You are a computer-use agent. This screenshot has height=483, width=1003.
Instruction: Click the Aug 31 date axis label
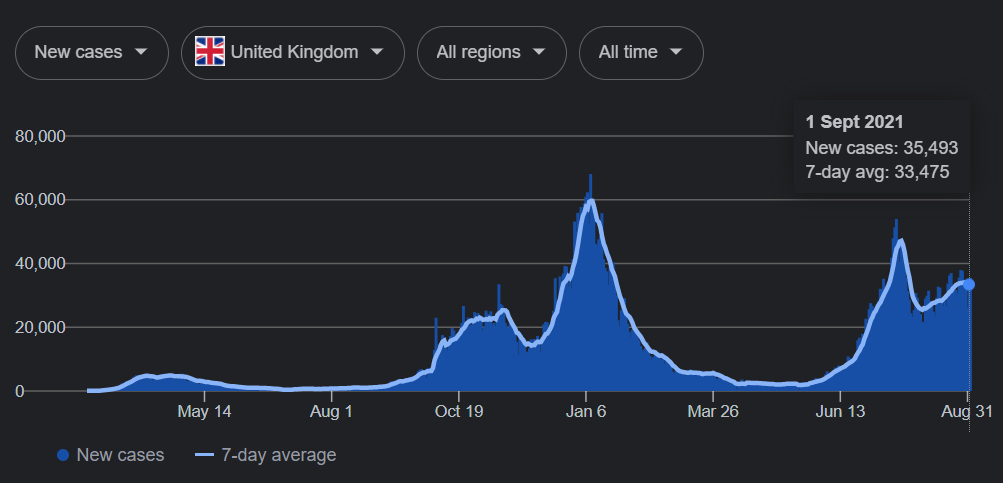point(967,411)
